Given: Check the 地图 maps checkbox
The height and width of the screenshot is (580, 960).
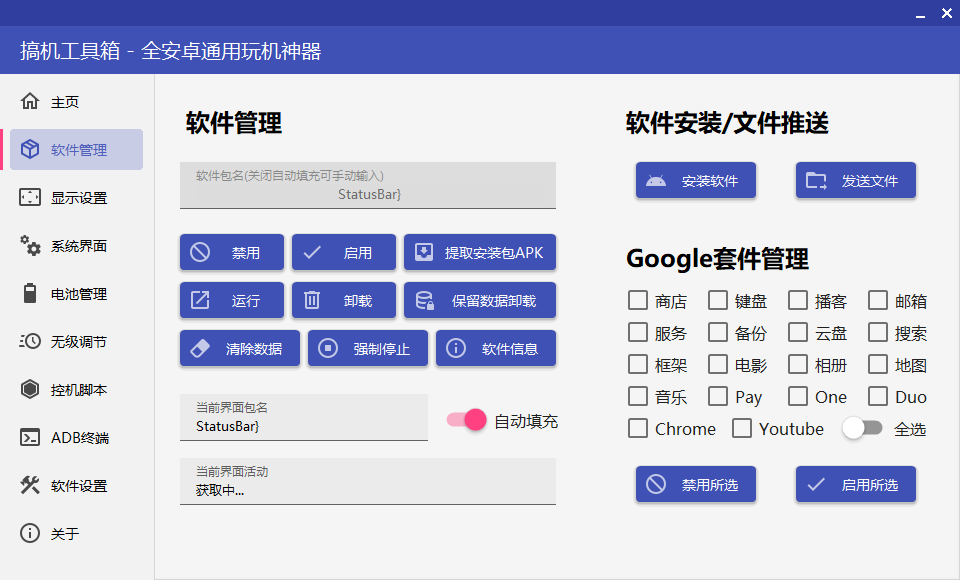Looking at the screenshot, I should coord(876,364).
